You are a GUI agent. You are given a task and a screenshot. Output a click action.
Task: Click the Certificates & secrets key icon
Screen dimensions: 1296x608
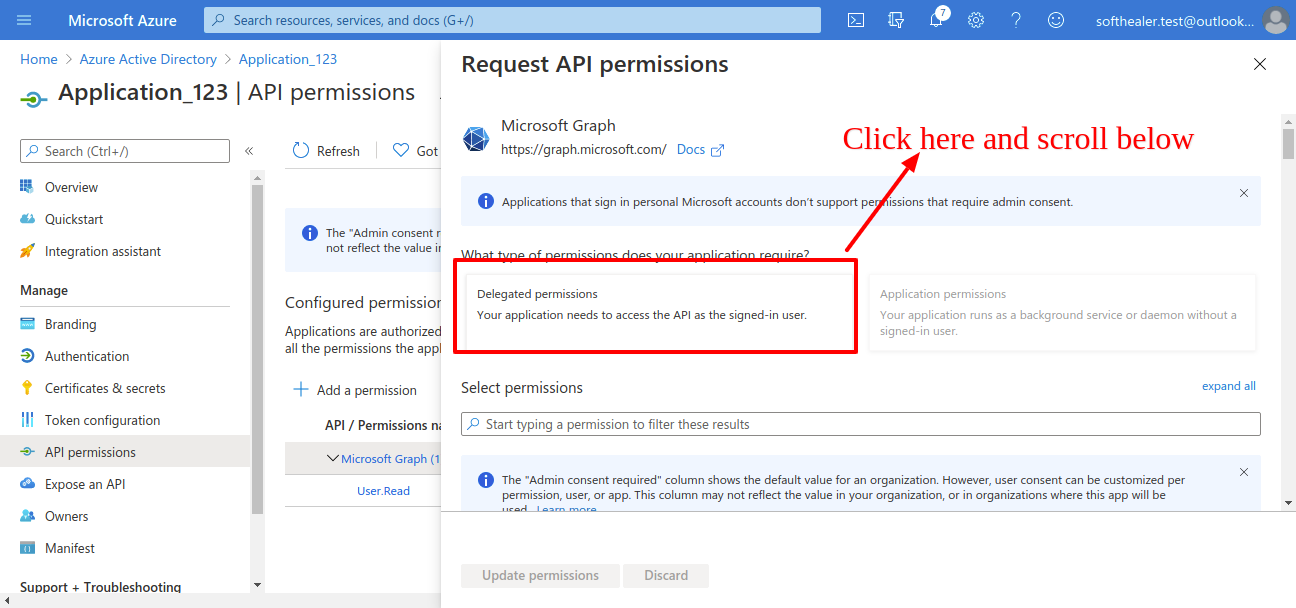tap(27, 388)
